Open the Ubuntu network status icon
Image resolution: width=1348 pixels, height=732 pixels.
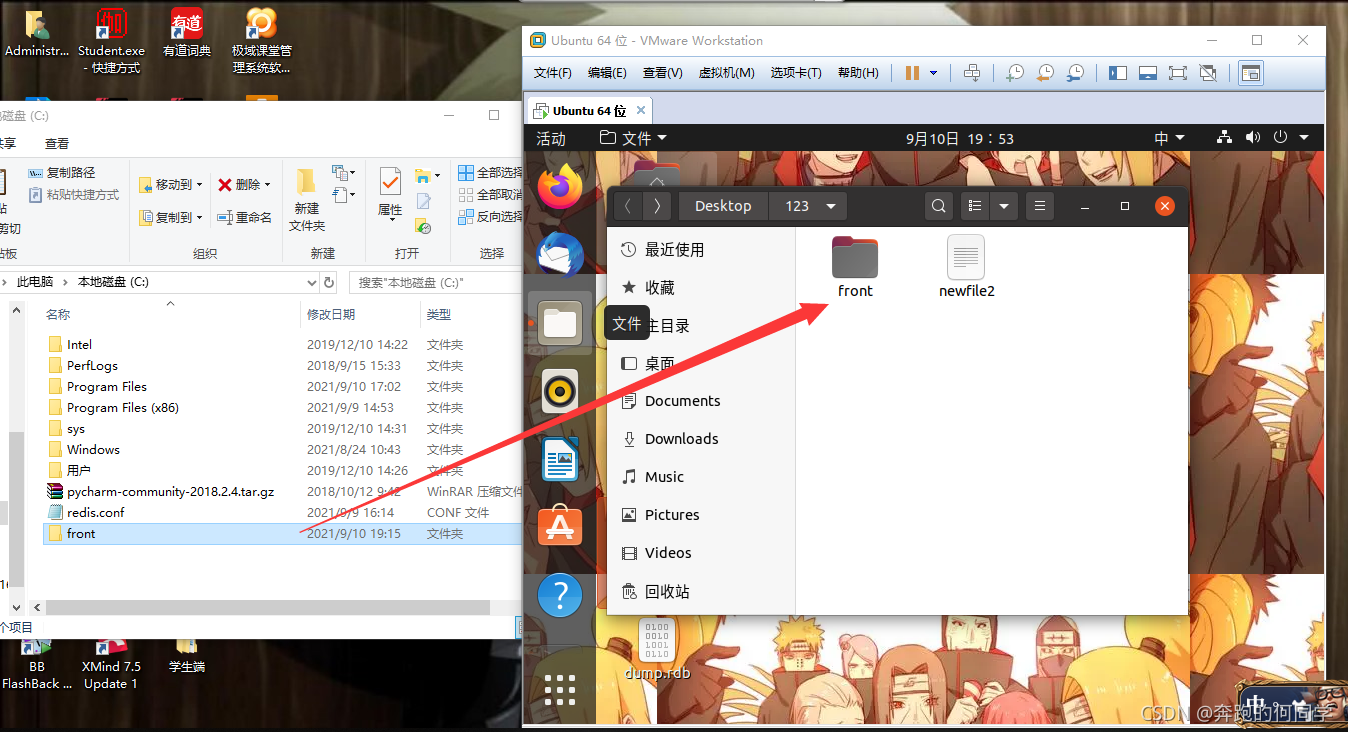pyautogui.click(x=1224, y=138)
